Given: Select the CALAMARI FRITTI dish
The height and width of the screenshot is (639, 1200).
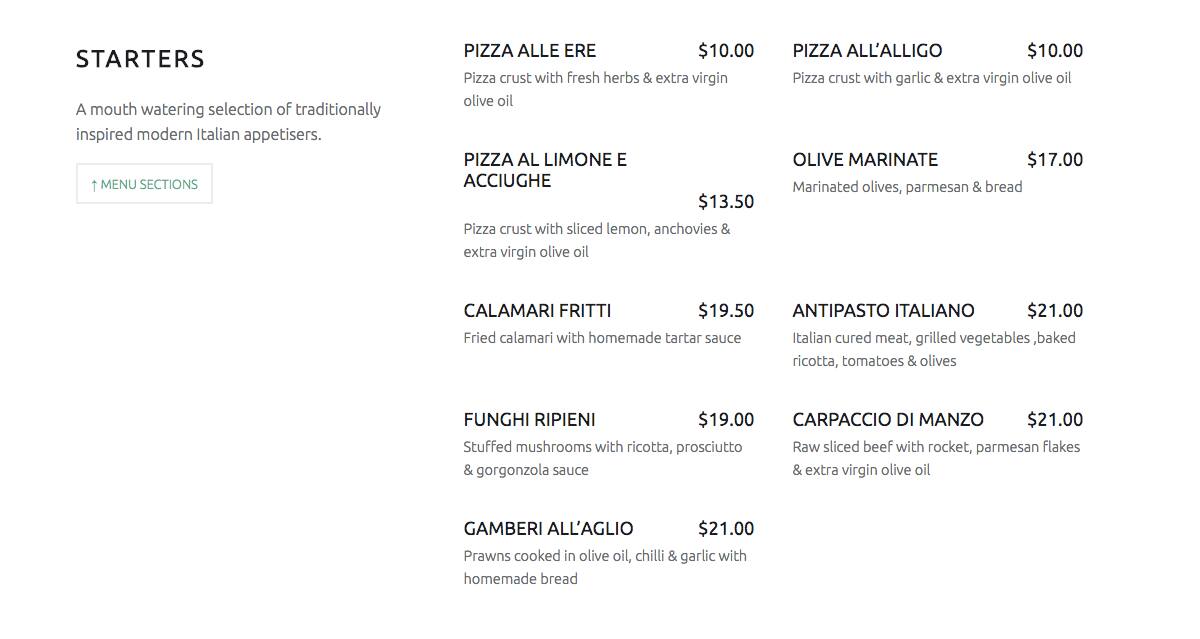Looking at the screenshot, I should click(x=538, y=310).
